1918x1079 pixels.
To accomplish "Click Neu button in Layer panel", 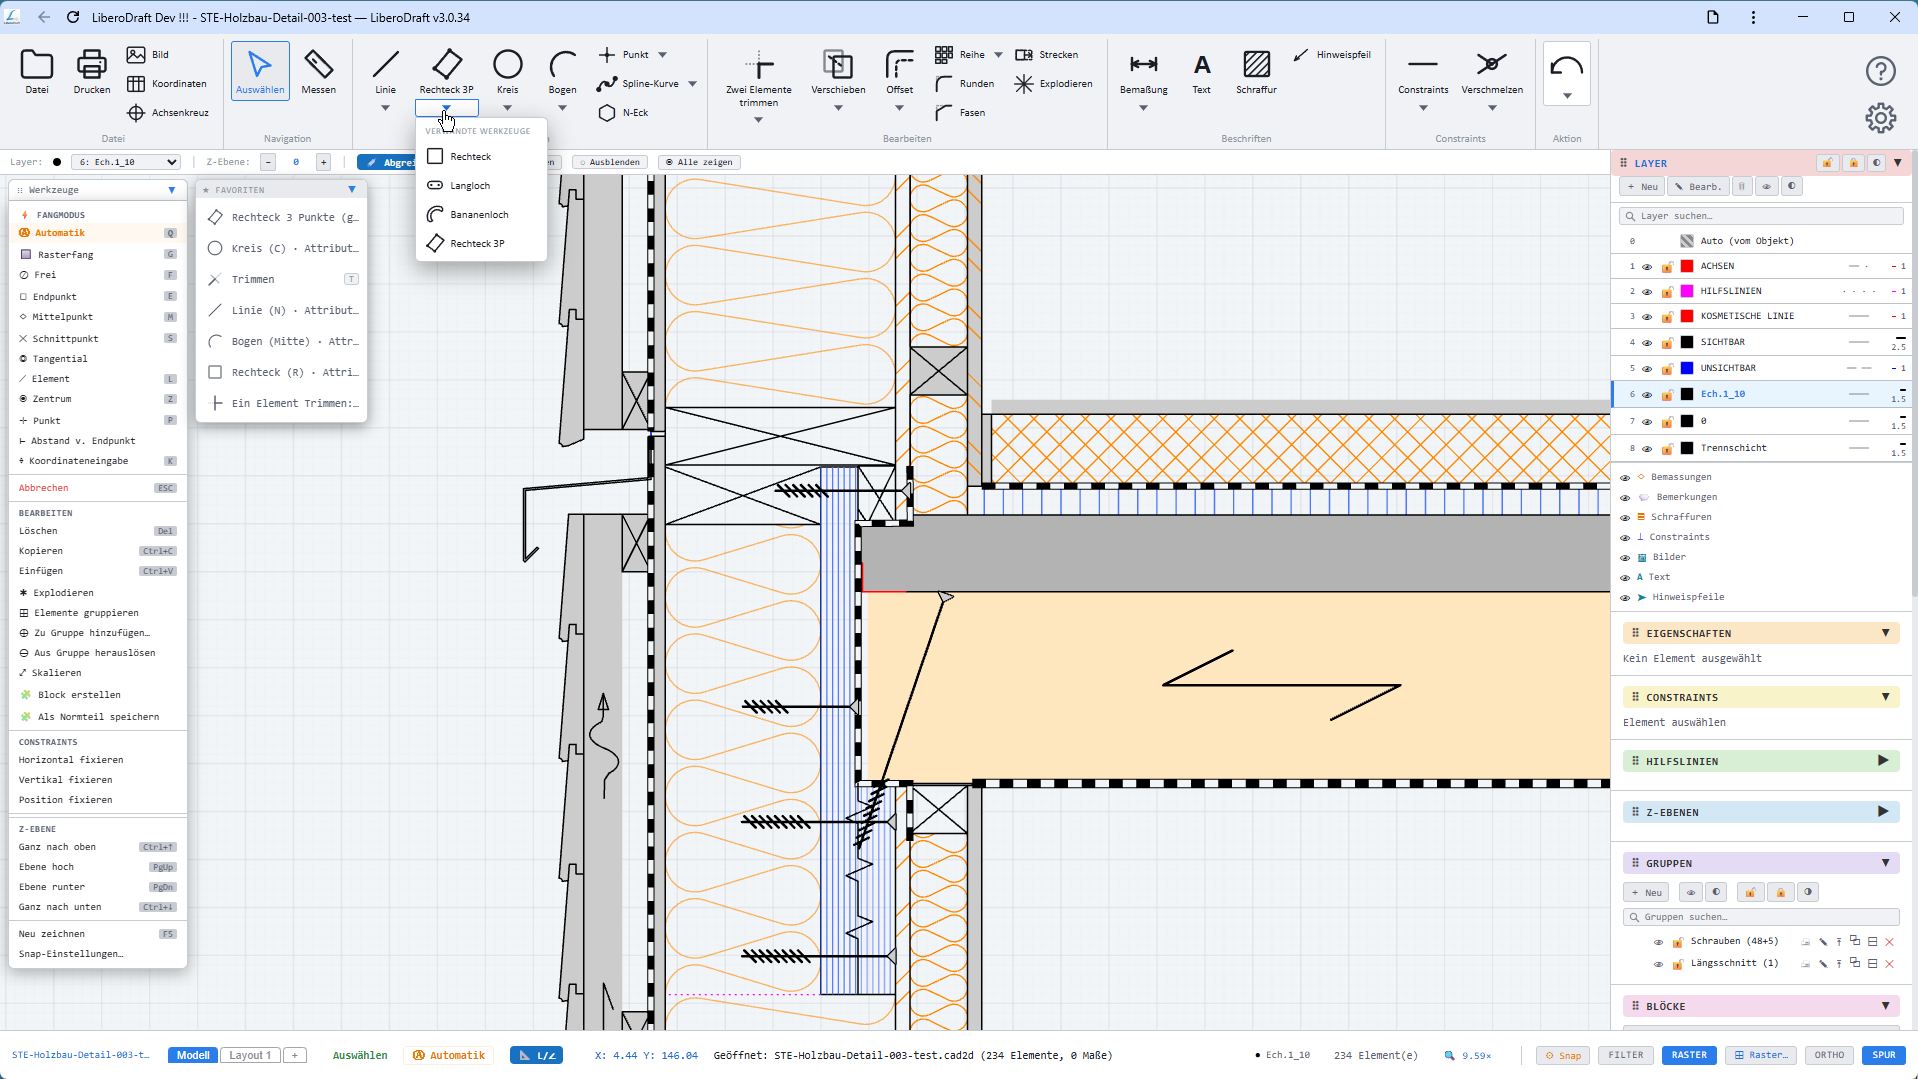I will click(x=1642, y=187).
